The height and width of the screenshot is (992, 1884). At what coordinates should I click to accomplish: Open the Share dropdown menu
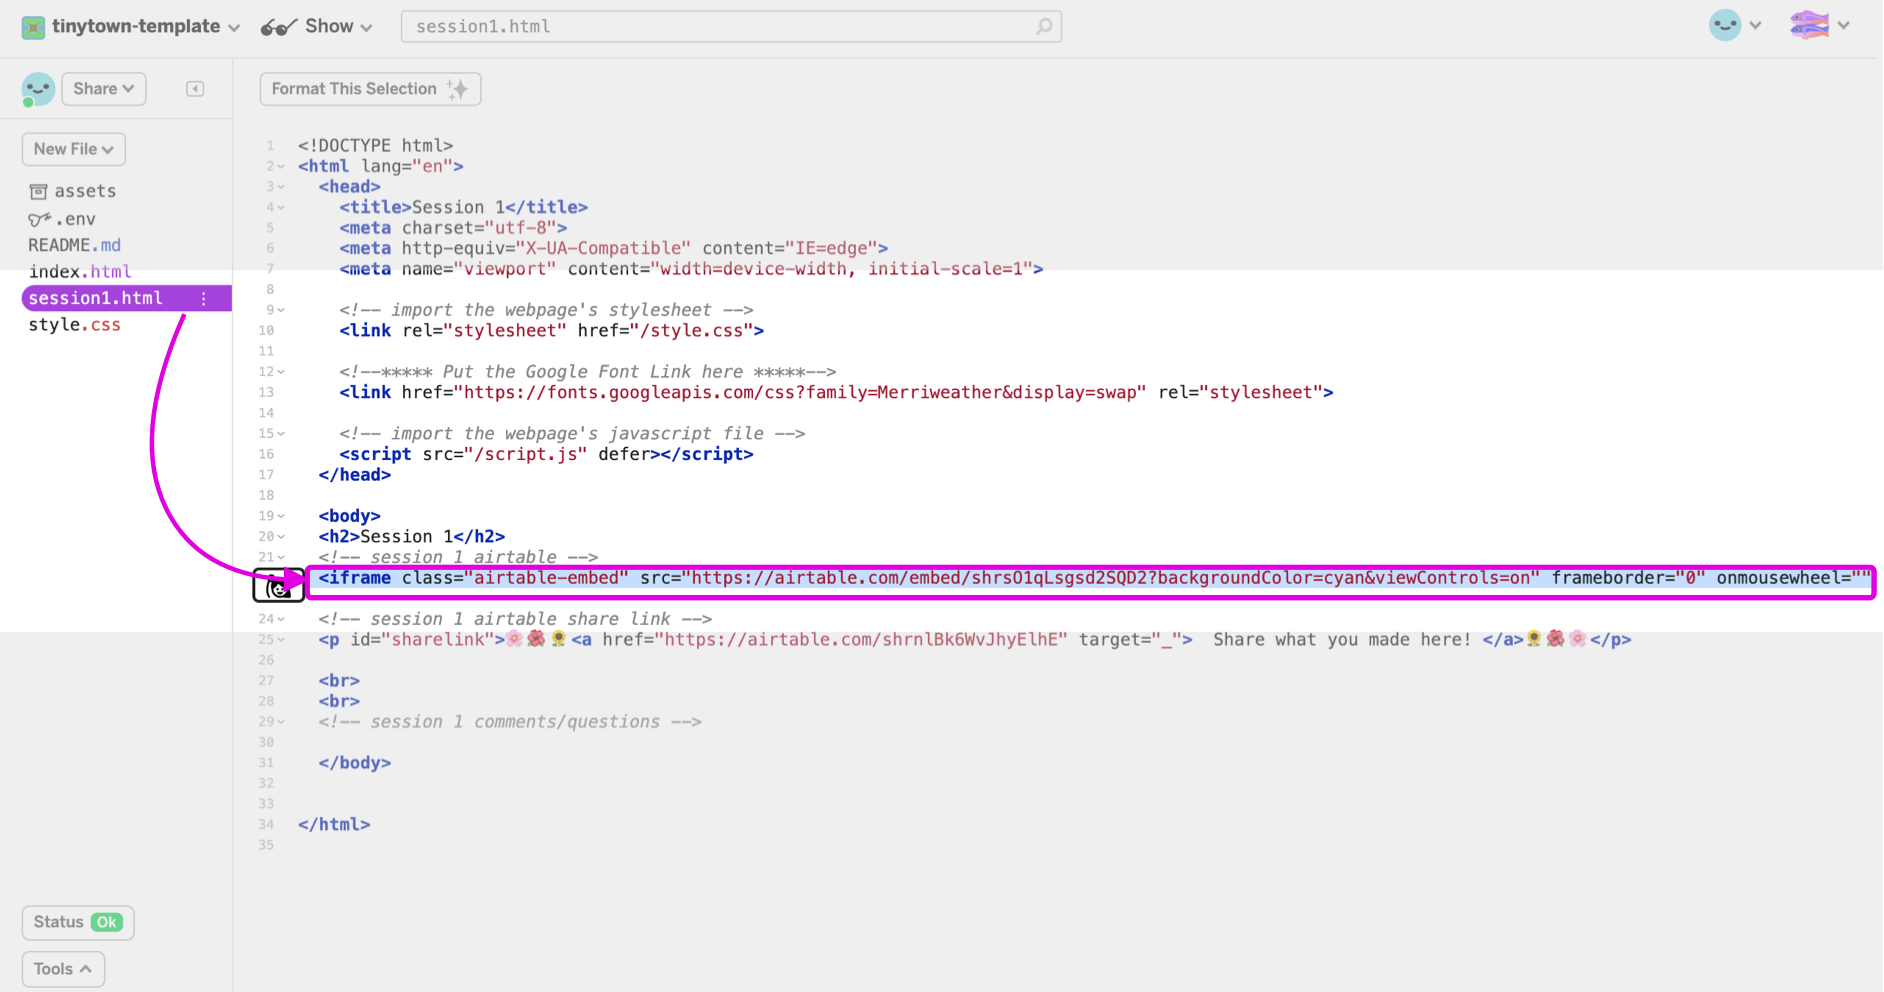[103, 88]
